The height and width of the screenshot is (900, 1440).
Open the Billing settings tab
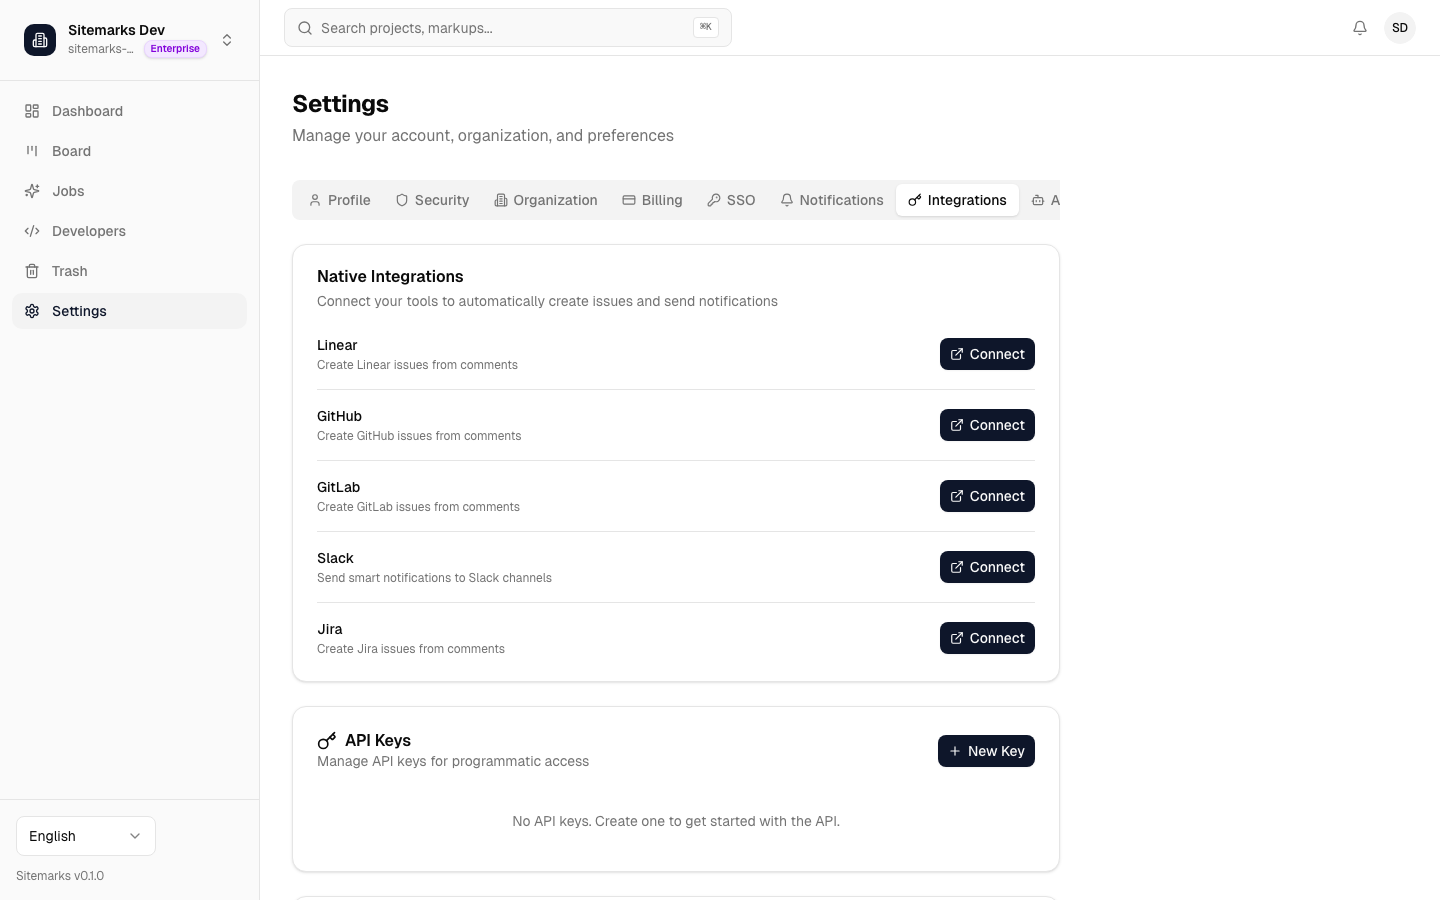pos(652,200)
